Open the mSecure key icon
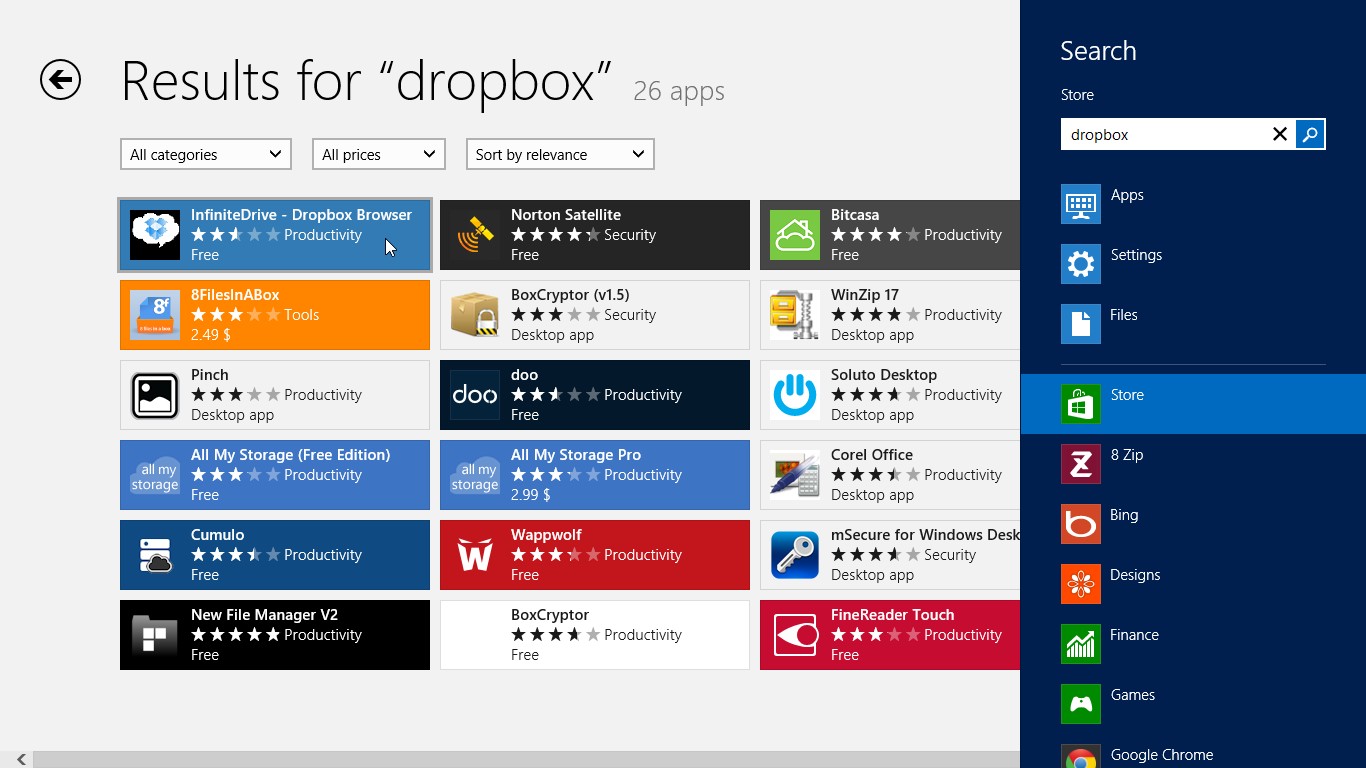Image resolution: width=1366 pixels, height=768 pixels. [x=795, y=555]
